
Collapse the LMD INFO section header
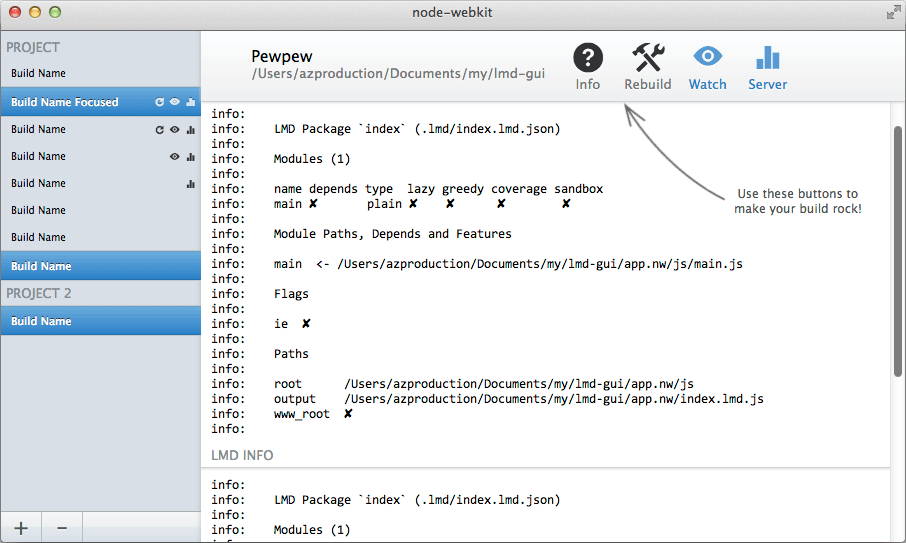243,456
